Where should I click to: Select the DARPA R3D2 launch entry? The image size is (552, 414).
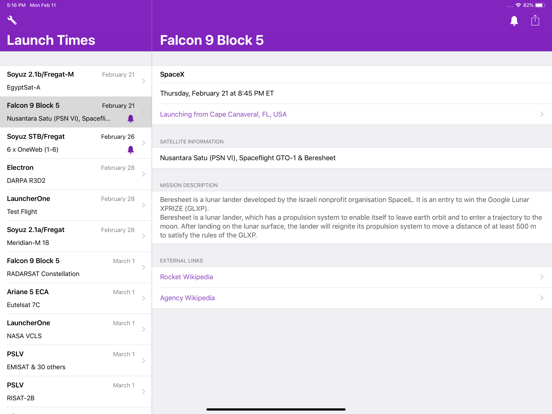click(76, 174)
